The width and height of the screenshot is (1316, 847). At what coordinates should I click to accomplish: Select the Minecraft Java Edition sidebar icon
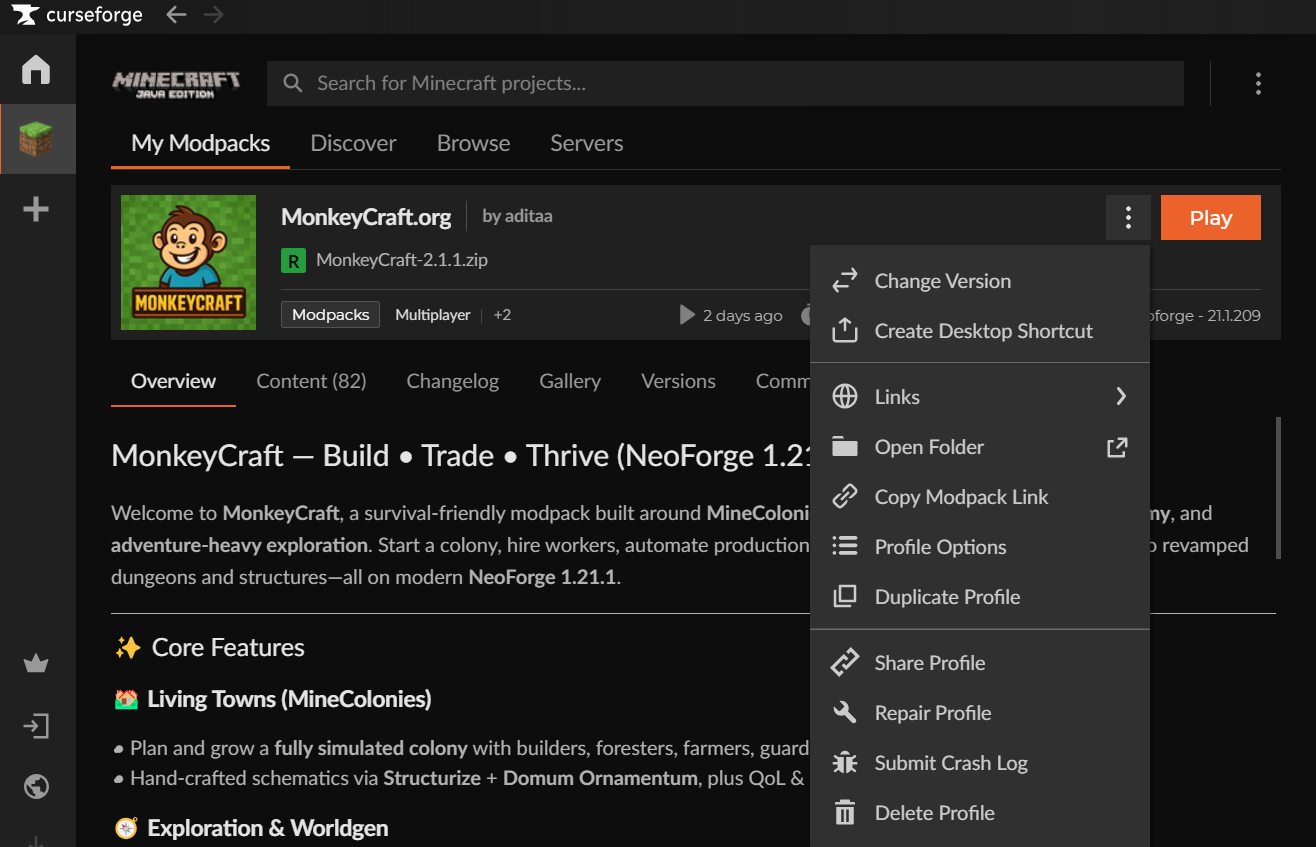point(37,138)
